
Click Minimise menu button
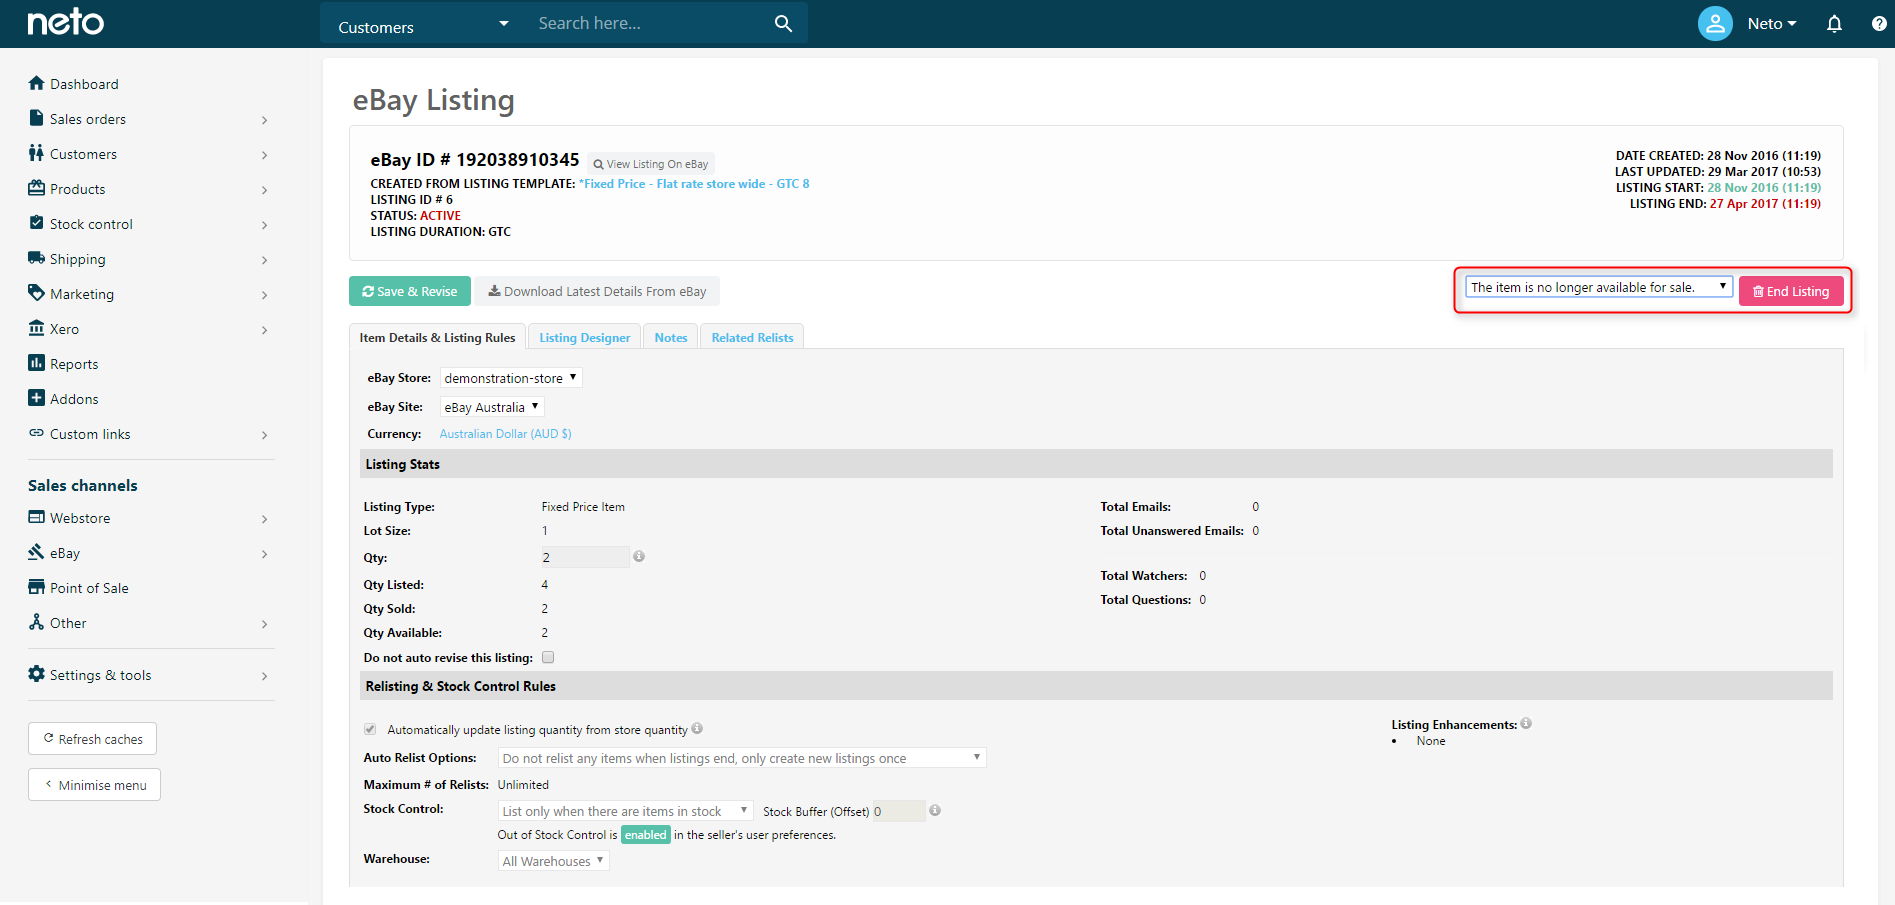94,785
